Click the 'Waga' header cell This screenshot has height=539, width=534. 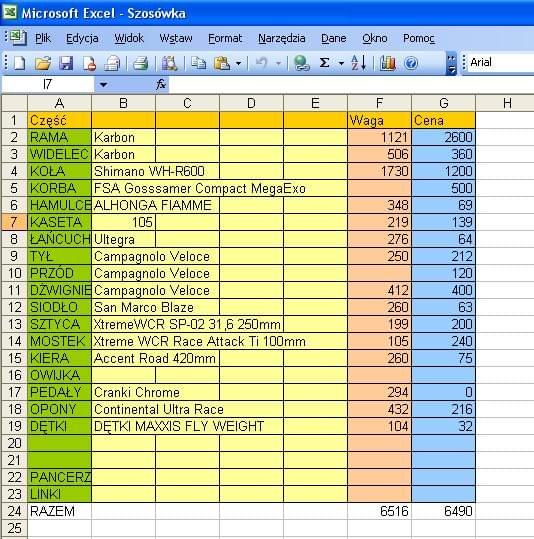point(379,120)
